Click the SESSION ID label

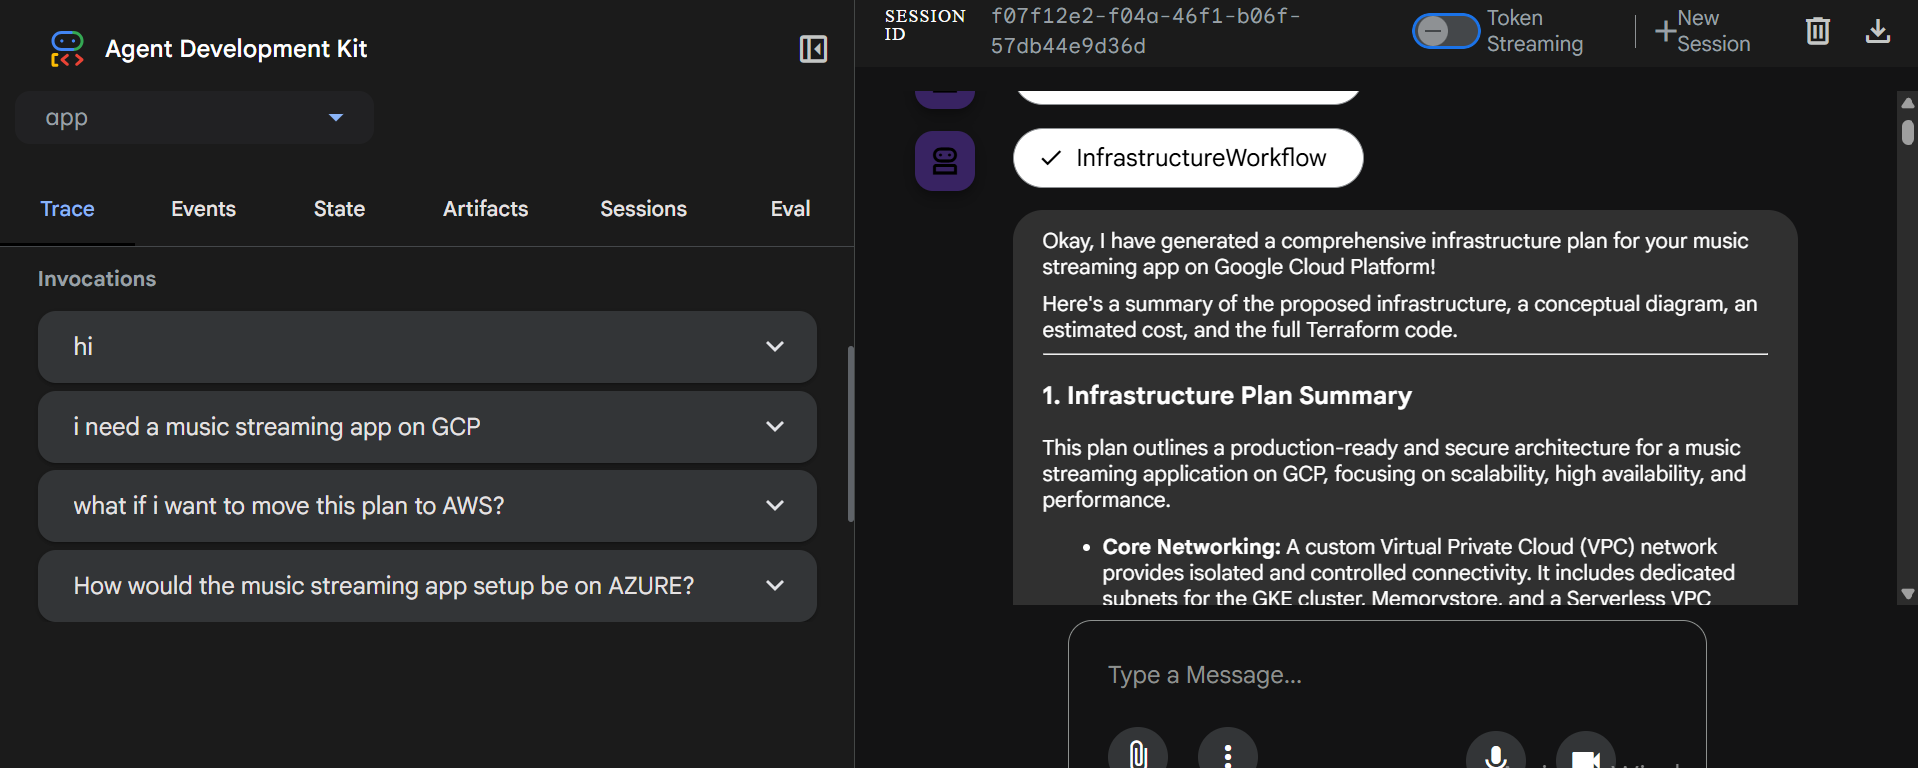point(925,25)
